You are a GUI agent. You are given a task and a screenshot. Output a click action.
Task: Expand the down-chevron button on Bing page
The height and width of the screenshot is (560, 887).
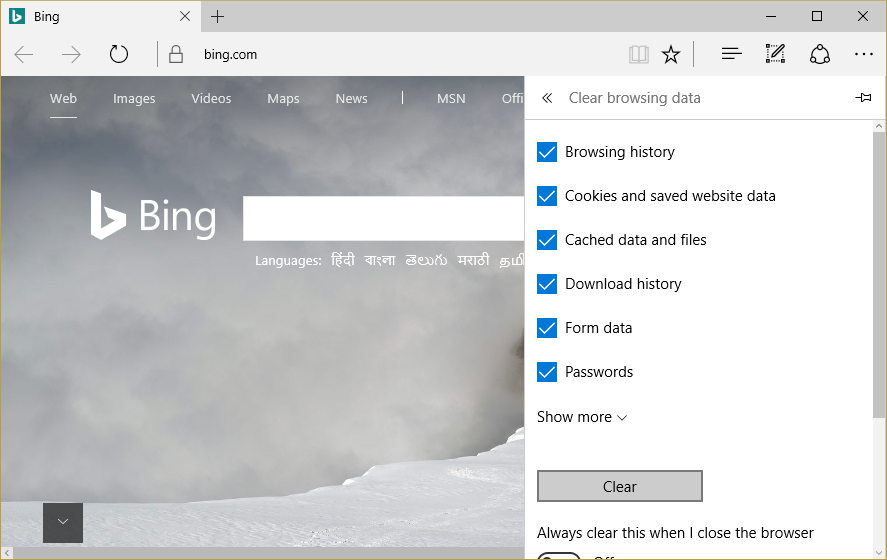pos(63,522)
